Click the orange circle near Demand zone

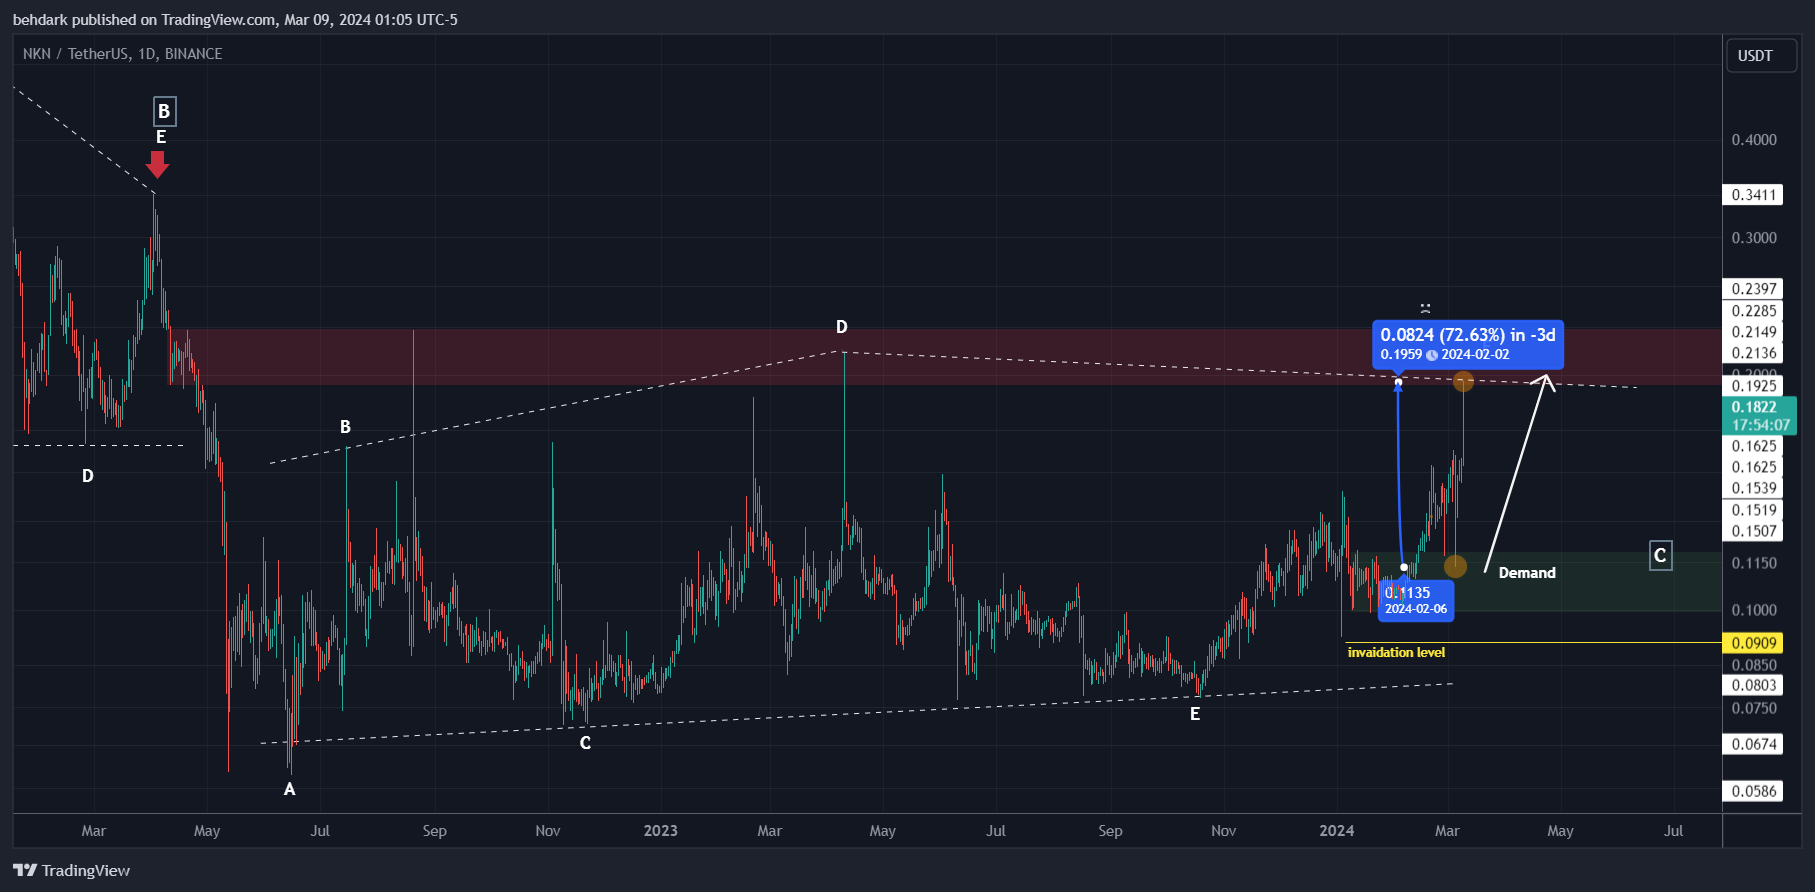click(1455, 566)
